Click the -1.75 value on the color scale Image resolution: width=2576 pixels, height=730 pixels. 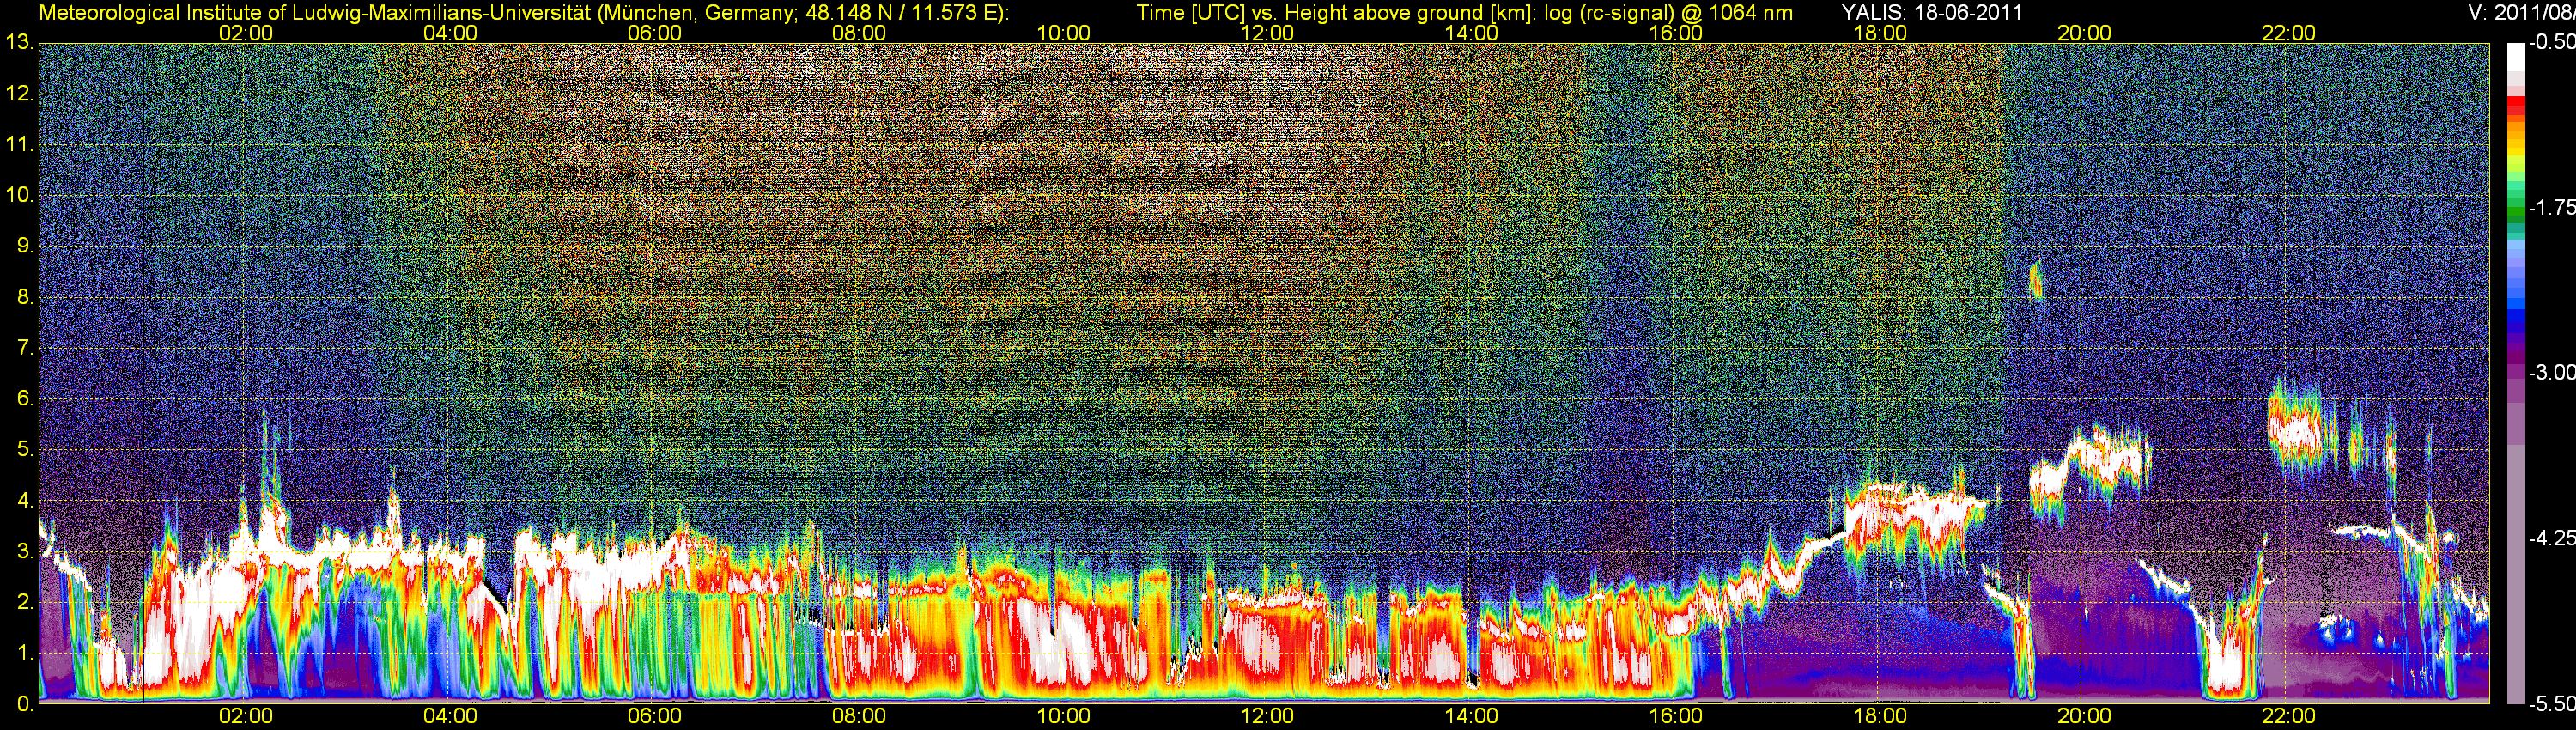pos(2550,208)
